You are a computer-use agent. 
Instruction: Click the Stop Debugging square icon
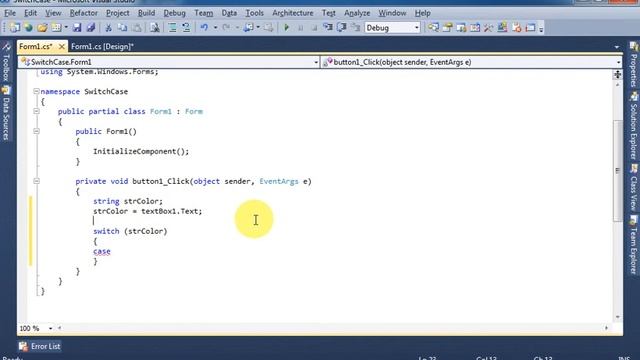point(314,28)
